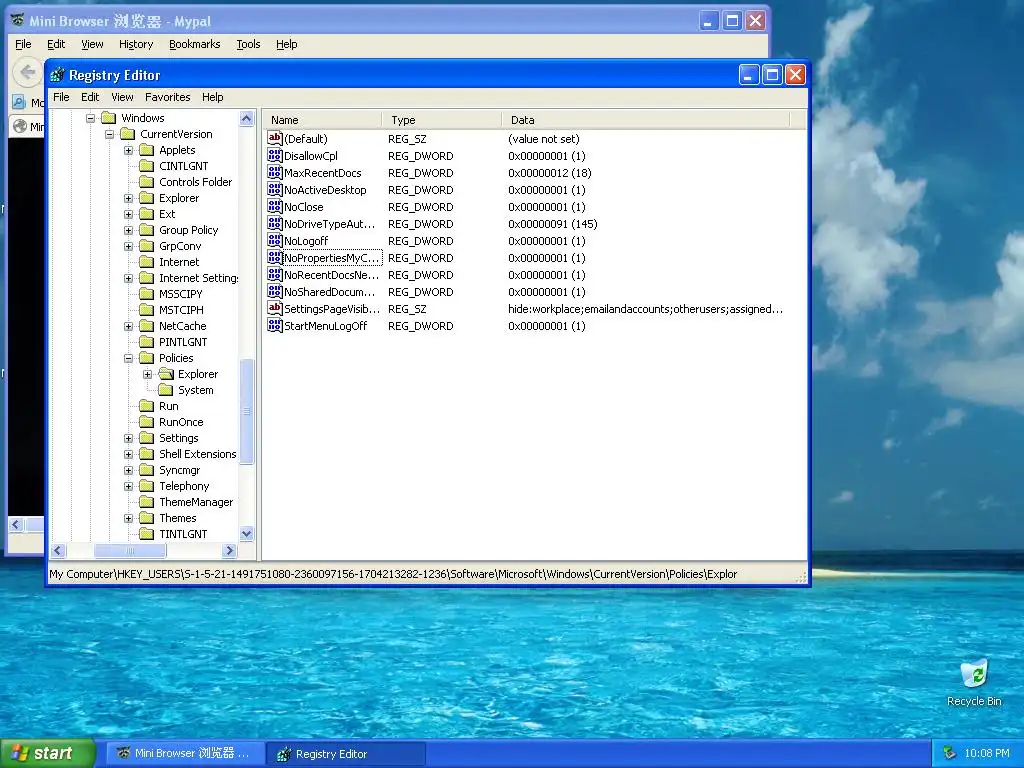This screenshot has height=768, width=1024.
Task: Open the Registry Editor Edit menu
Action: (89, 97)
